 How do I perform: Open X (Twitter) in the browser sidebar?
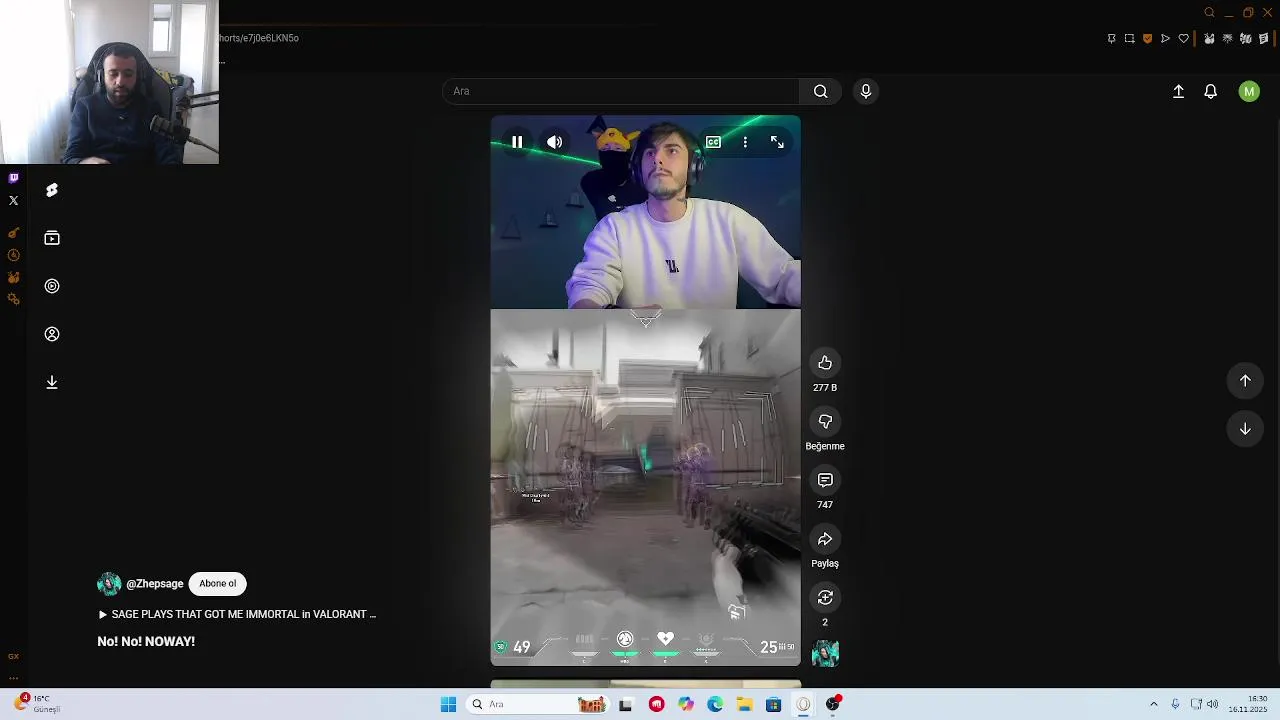tap(13, 200)
